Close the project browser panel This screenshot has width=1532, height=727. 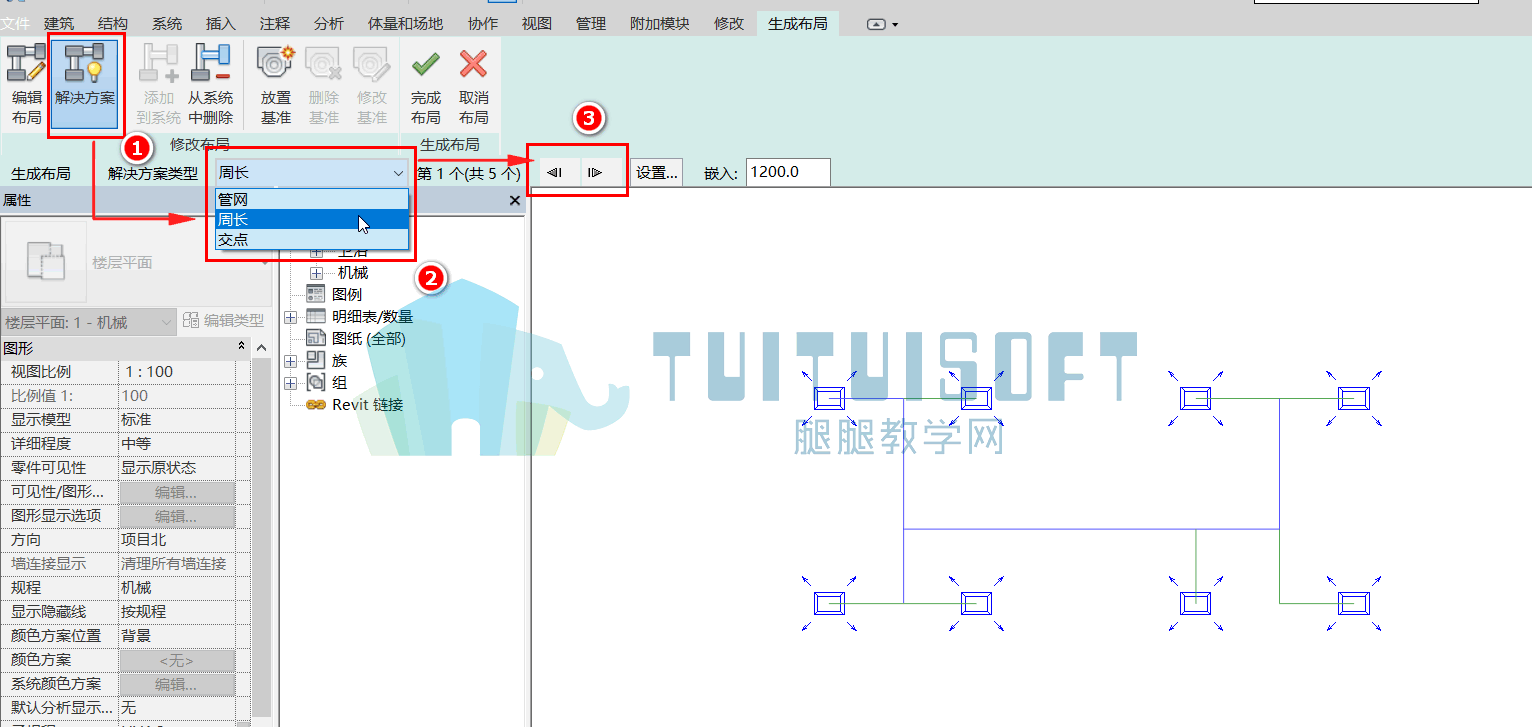pos(515,200)
